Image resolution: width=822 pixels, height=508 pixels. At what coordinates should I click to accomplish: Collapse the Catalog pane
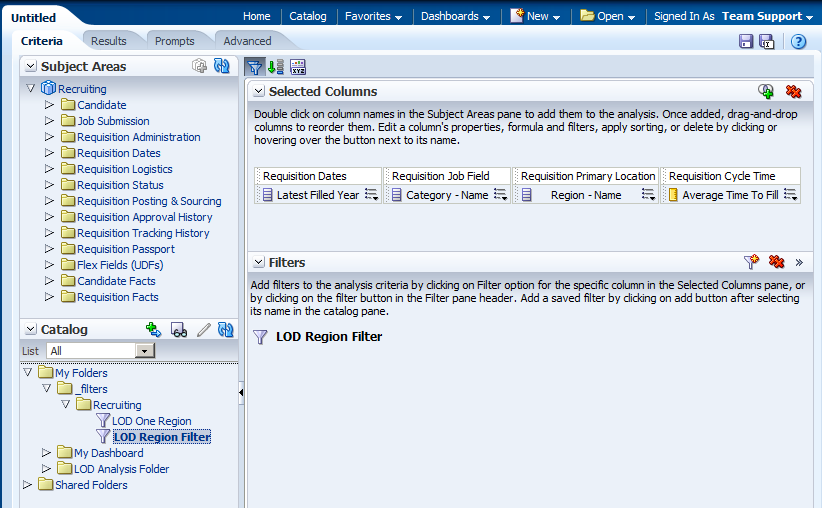click(x=31, y=329)
